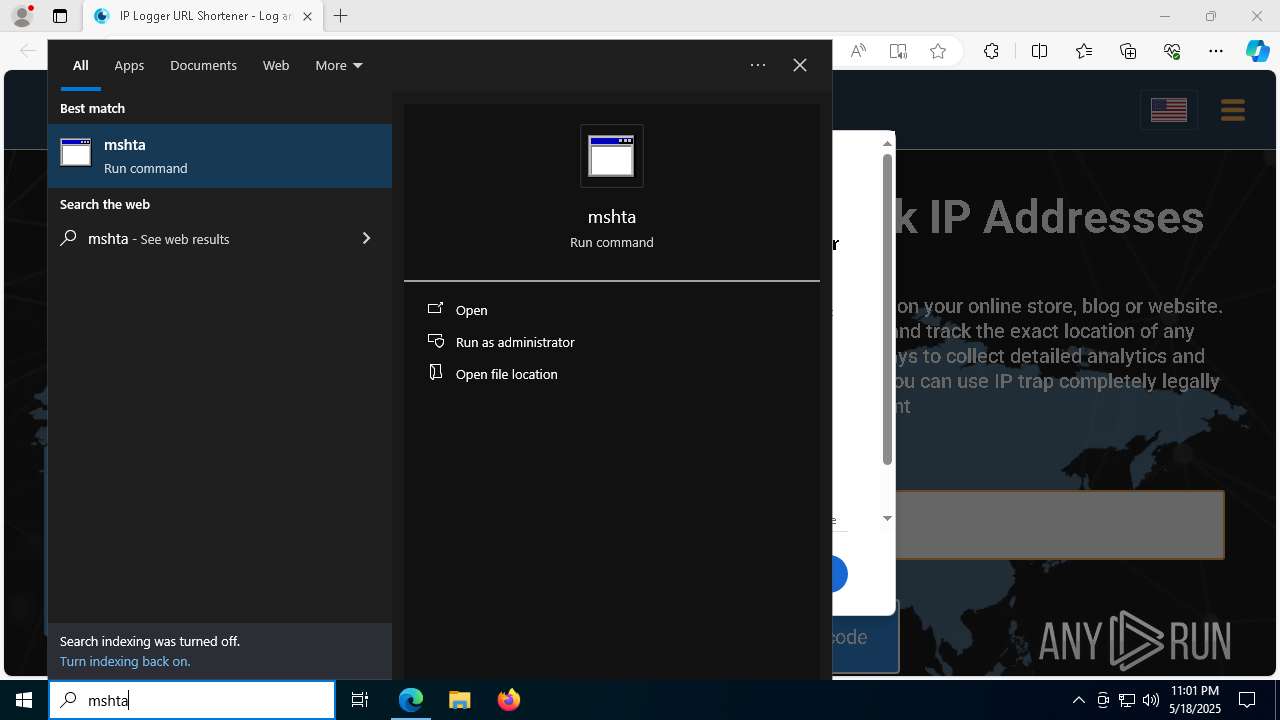
Task: Click the taskbar search input box
Action: pos(192,700)
